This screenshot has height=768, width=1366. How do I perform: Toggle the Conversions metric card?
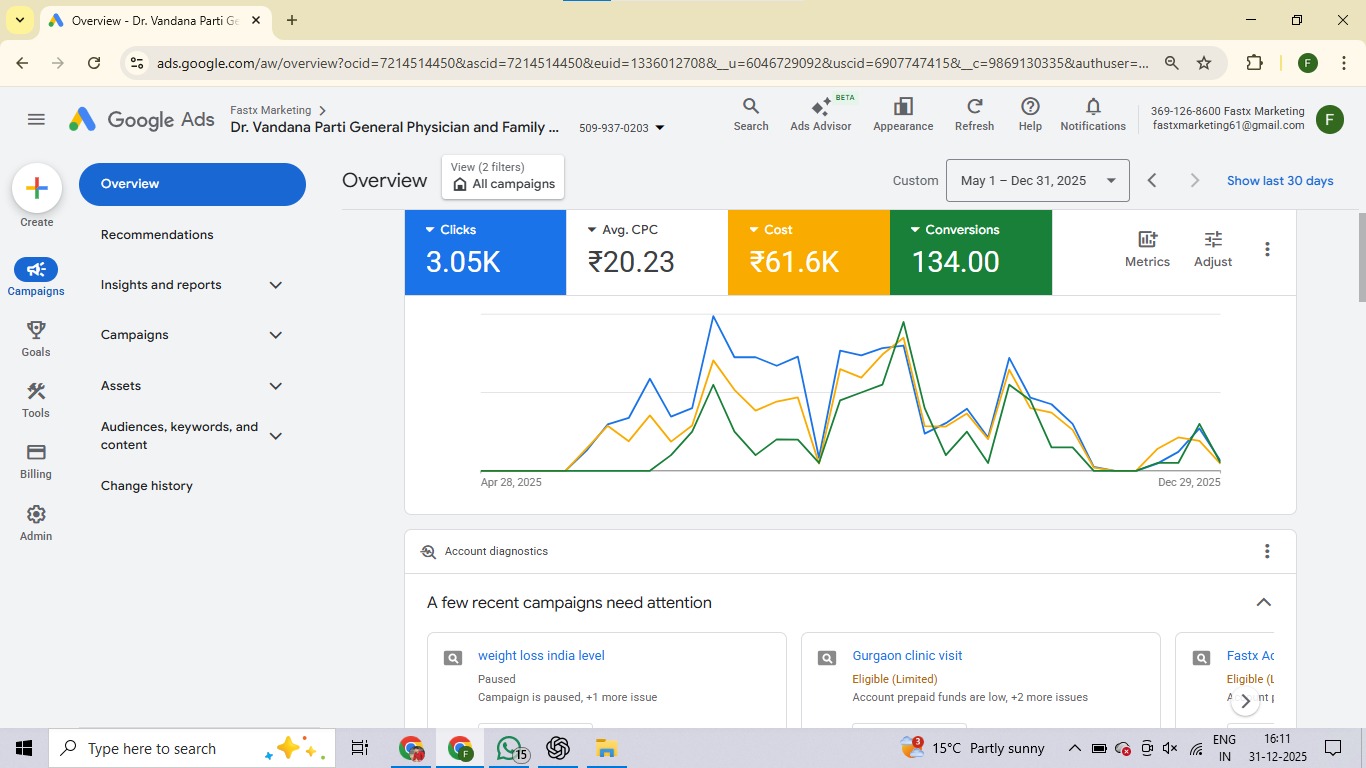970,252
